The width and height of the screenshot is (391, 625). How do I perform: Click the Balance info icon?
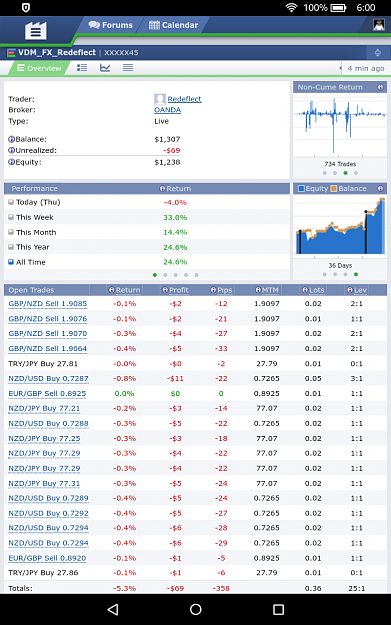point(11,139)
